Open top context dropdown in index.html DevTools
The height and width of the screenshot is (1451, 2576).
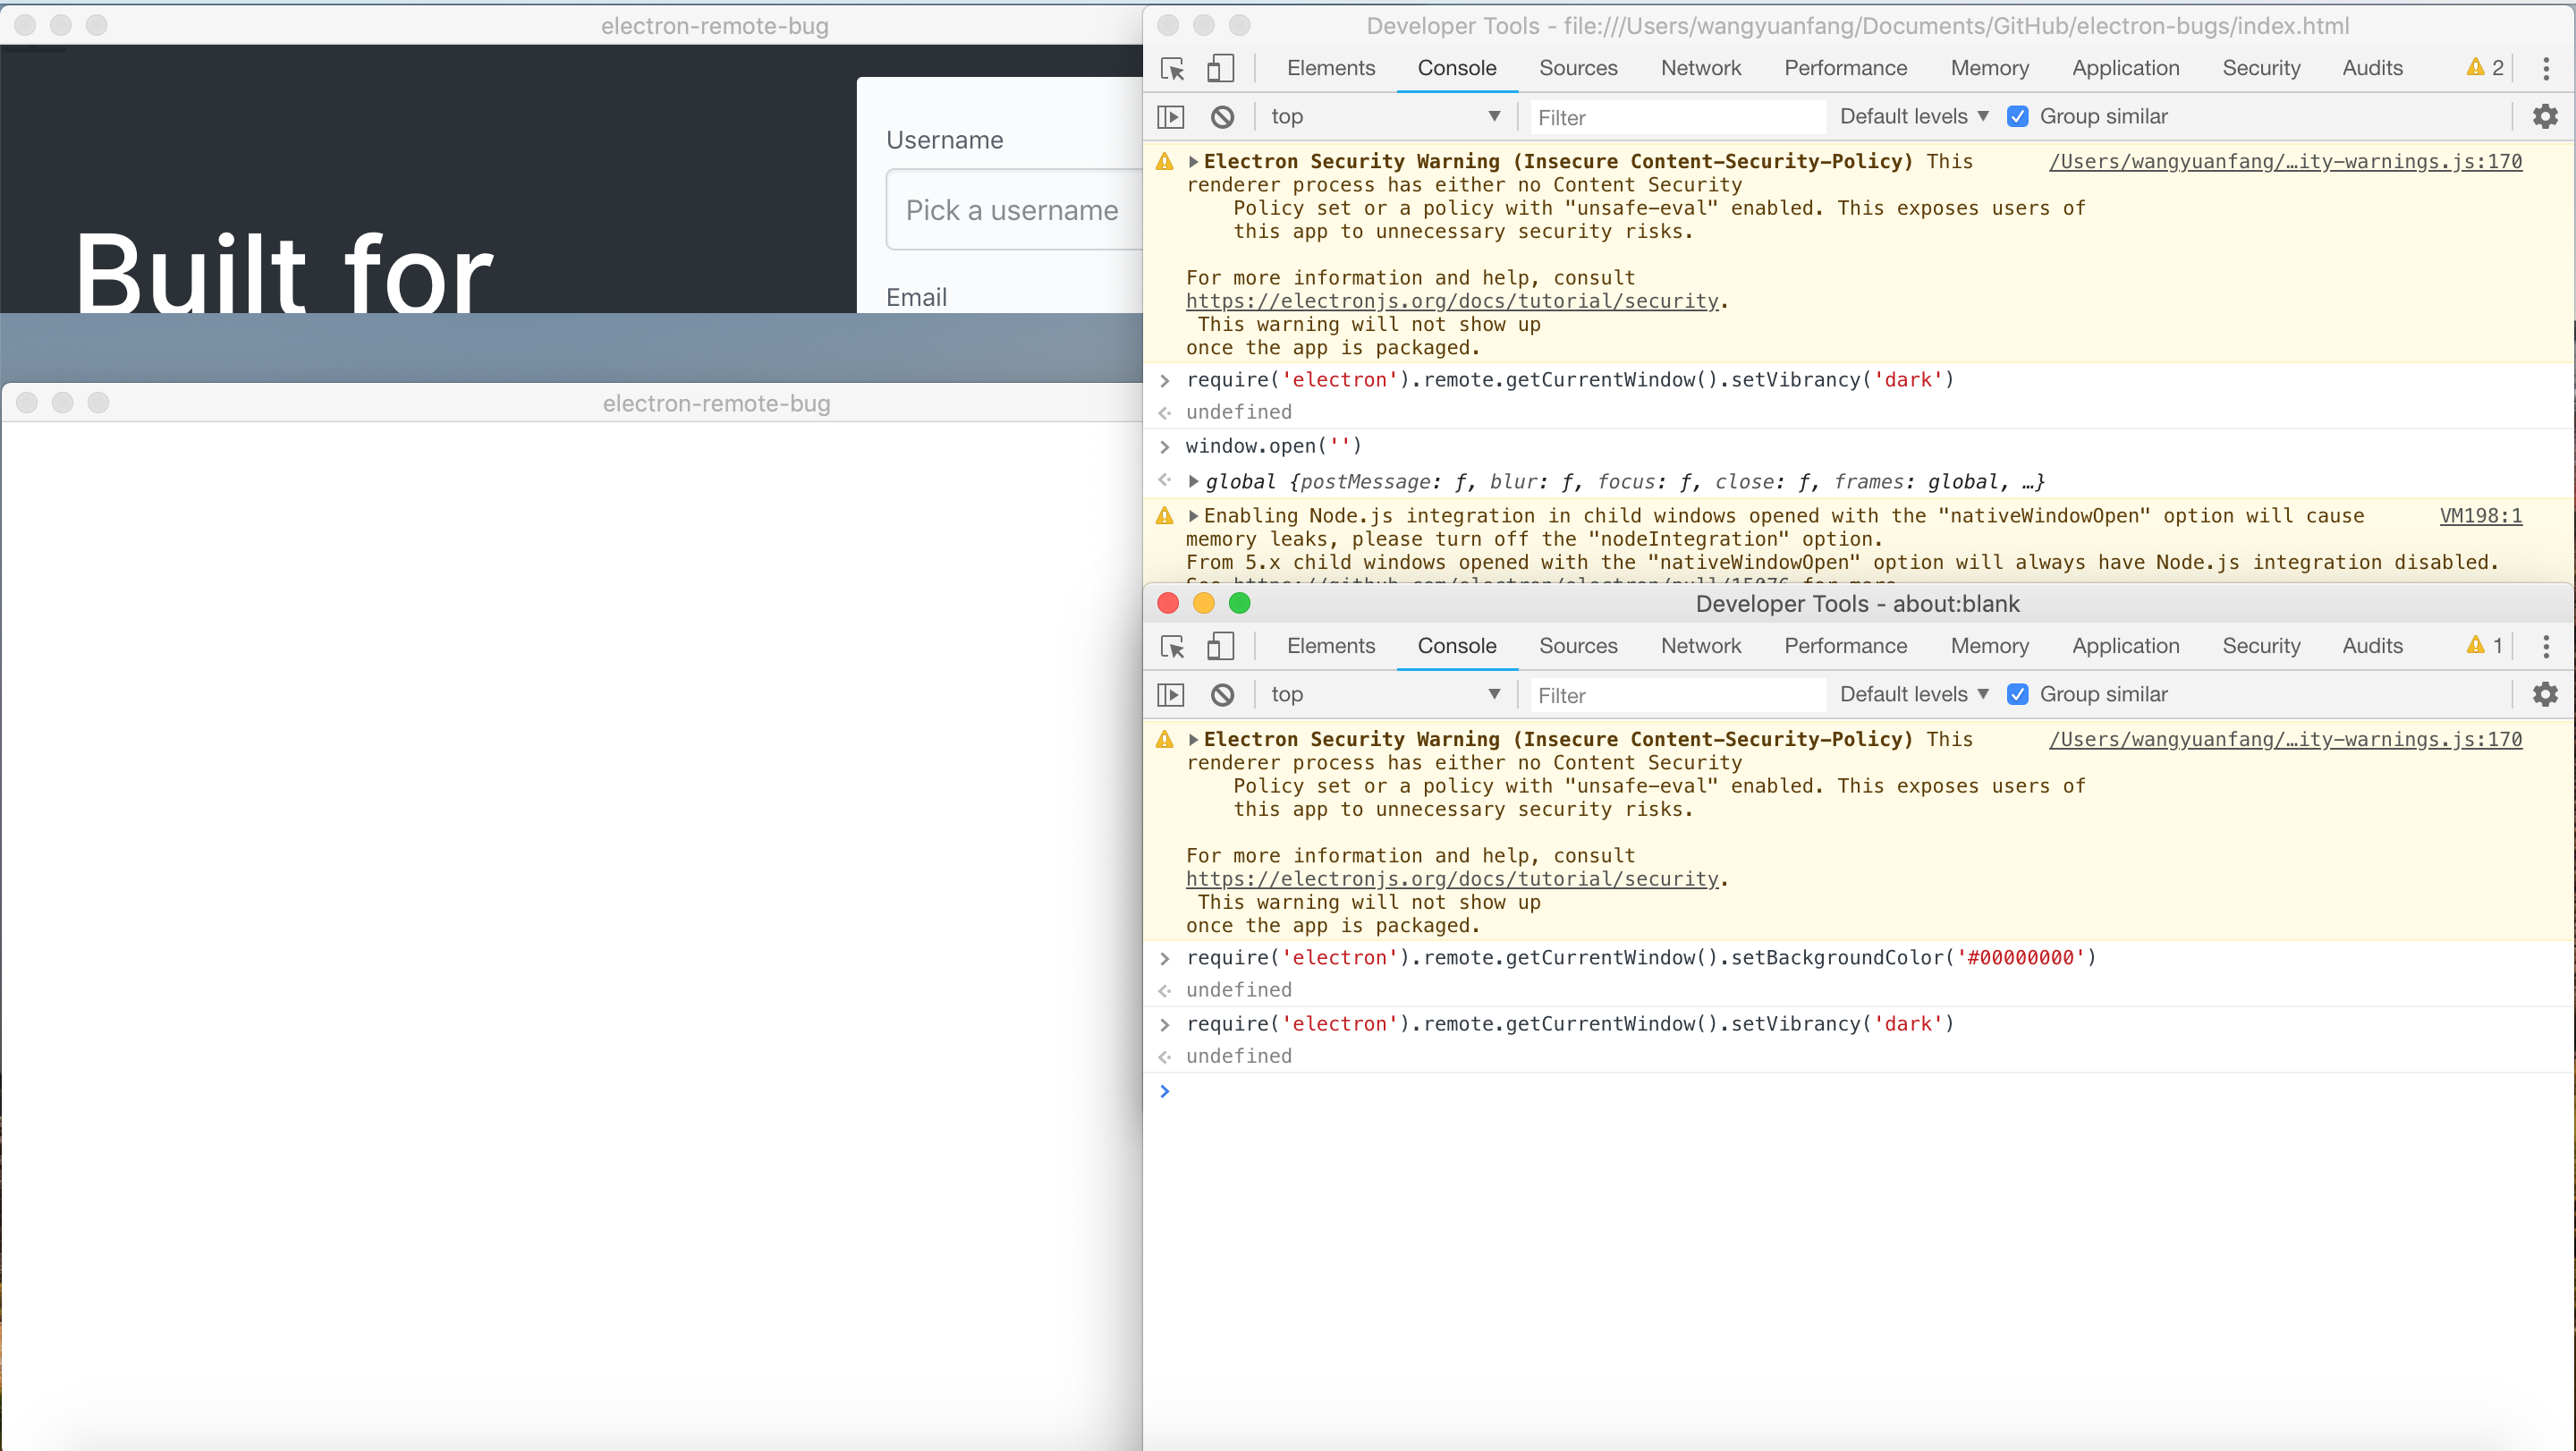pos(1385,117)
